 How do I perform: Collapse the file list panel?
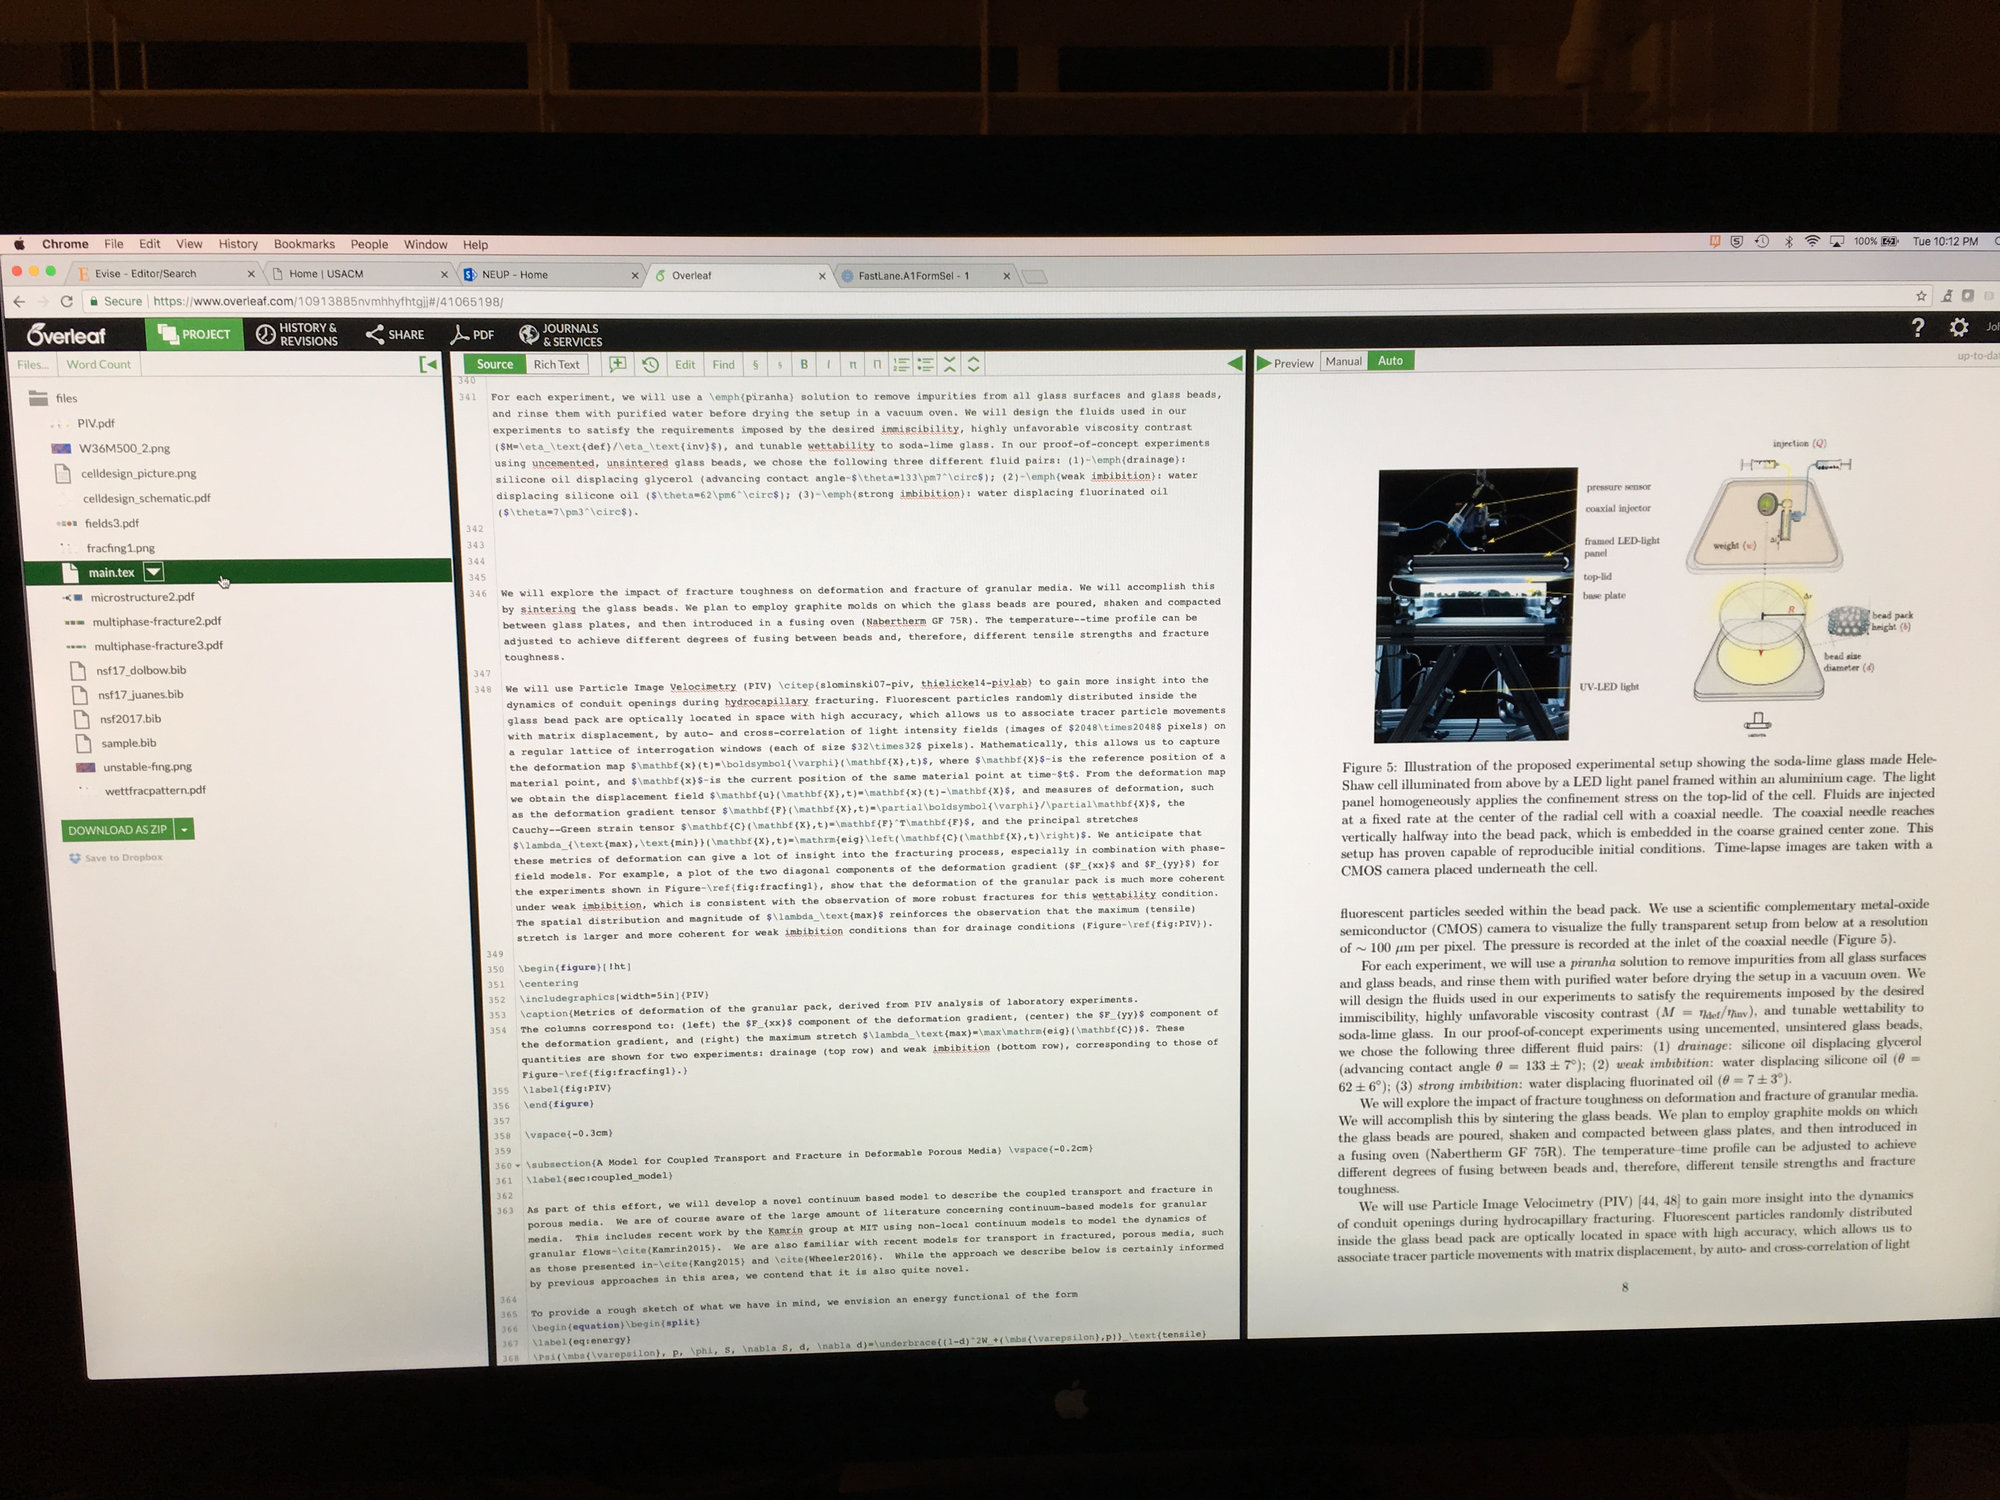428,364
